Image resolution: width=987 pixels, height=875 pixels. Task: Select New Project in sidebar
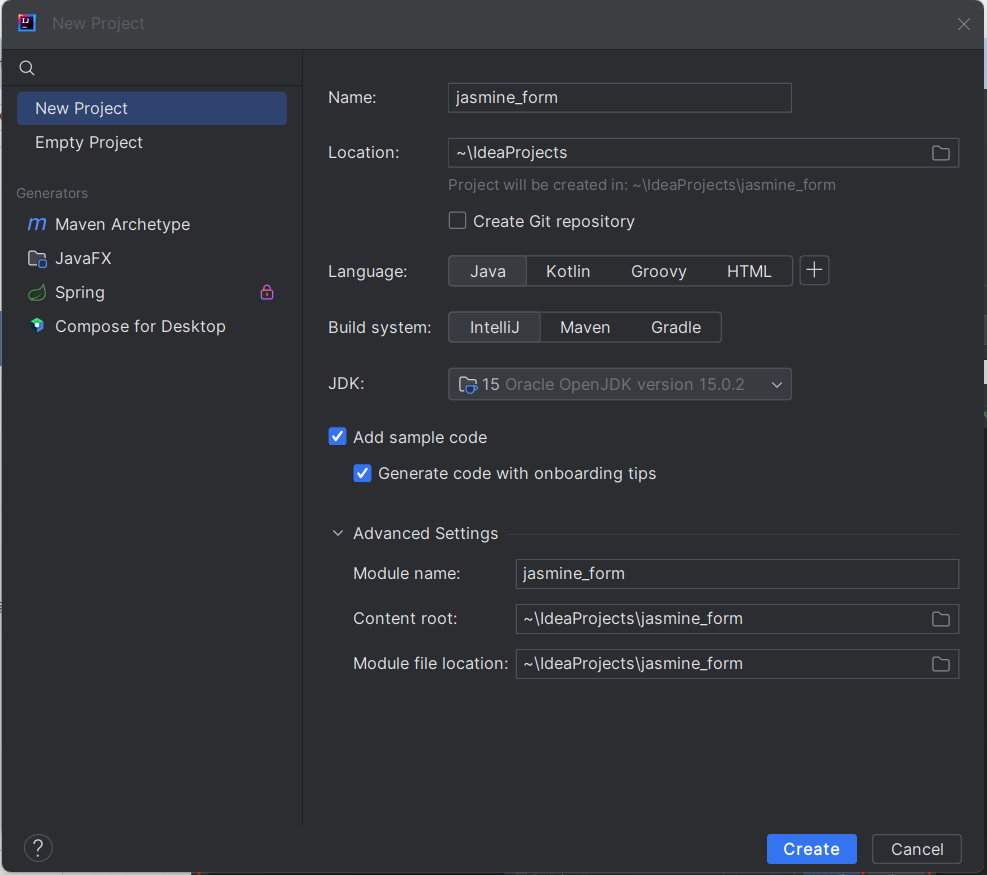coord(152,108)
